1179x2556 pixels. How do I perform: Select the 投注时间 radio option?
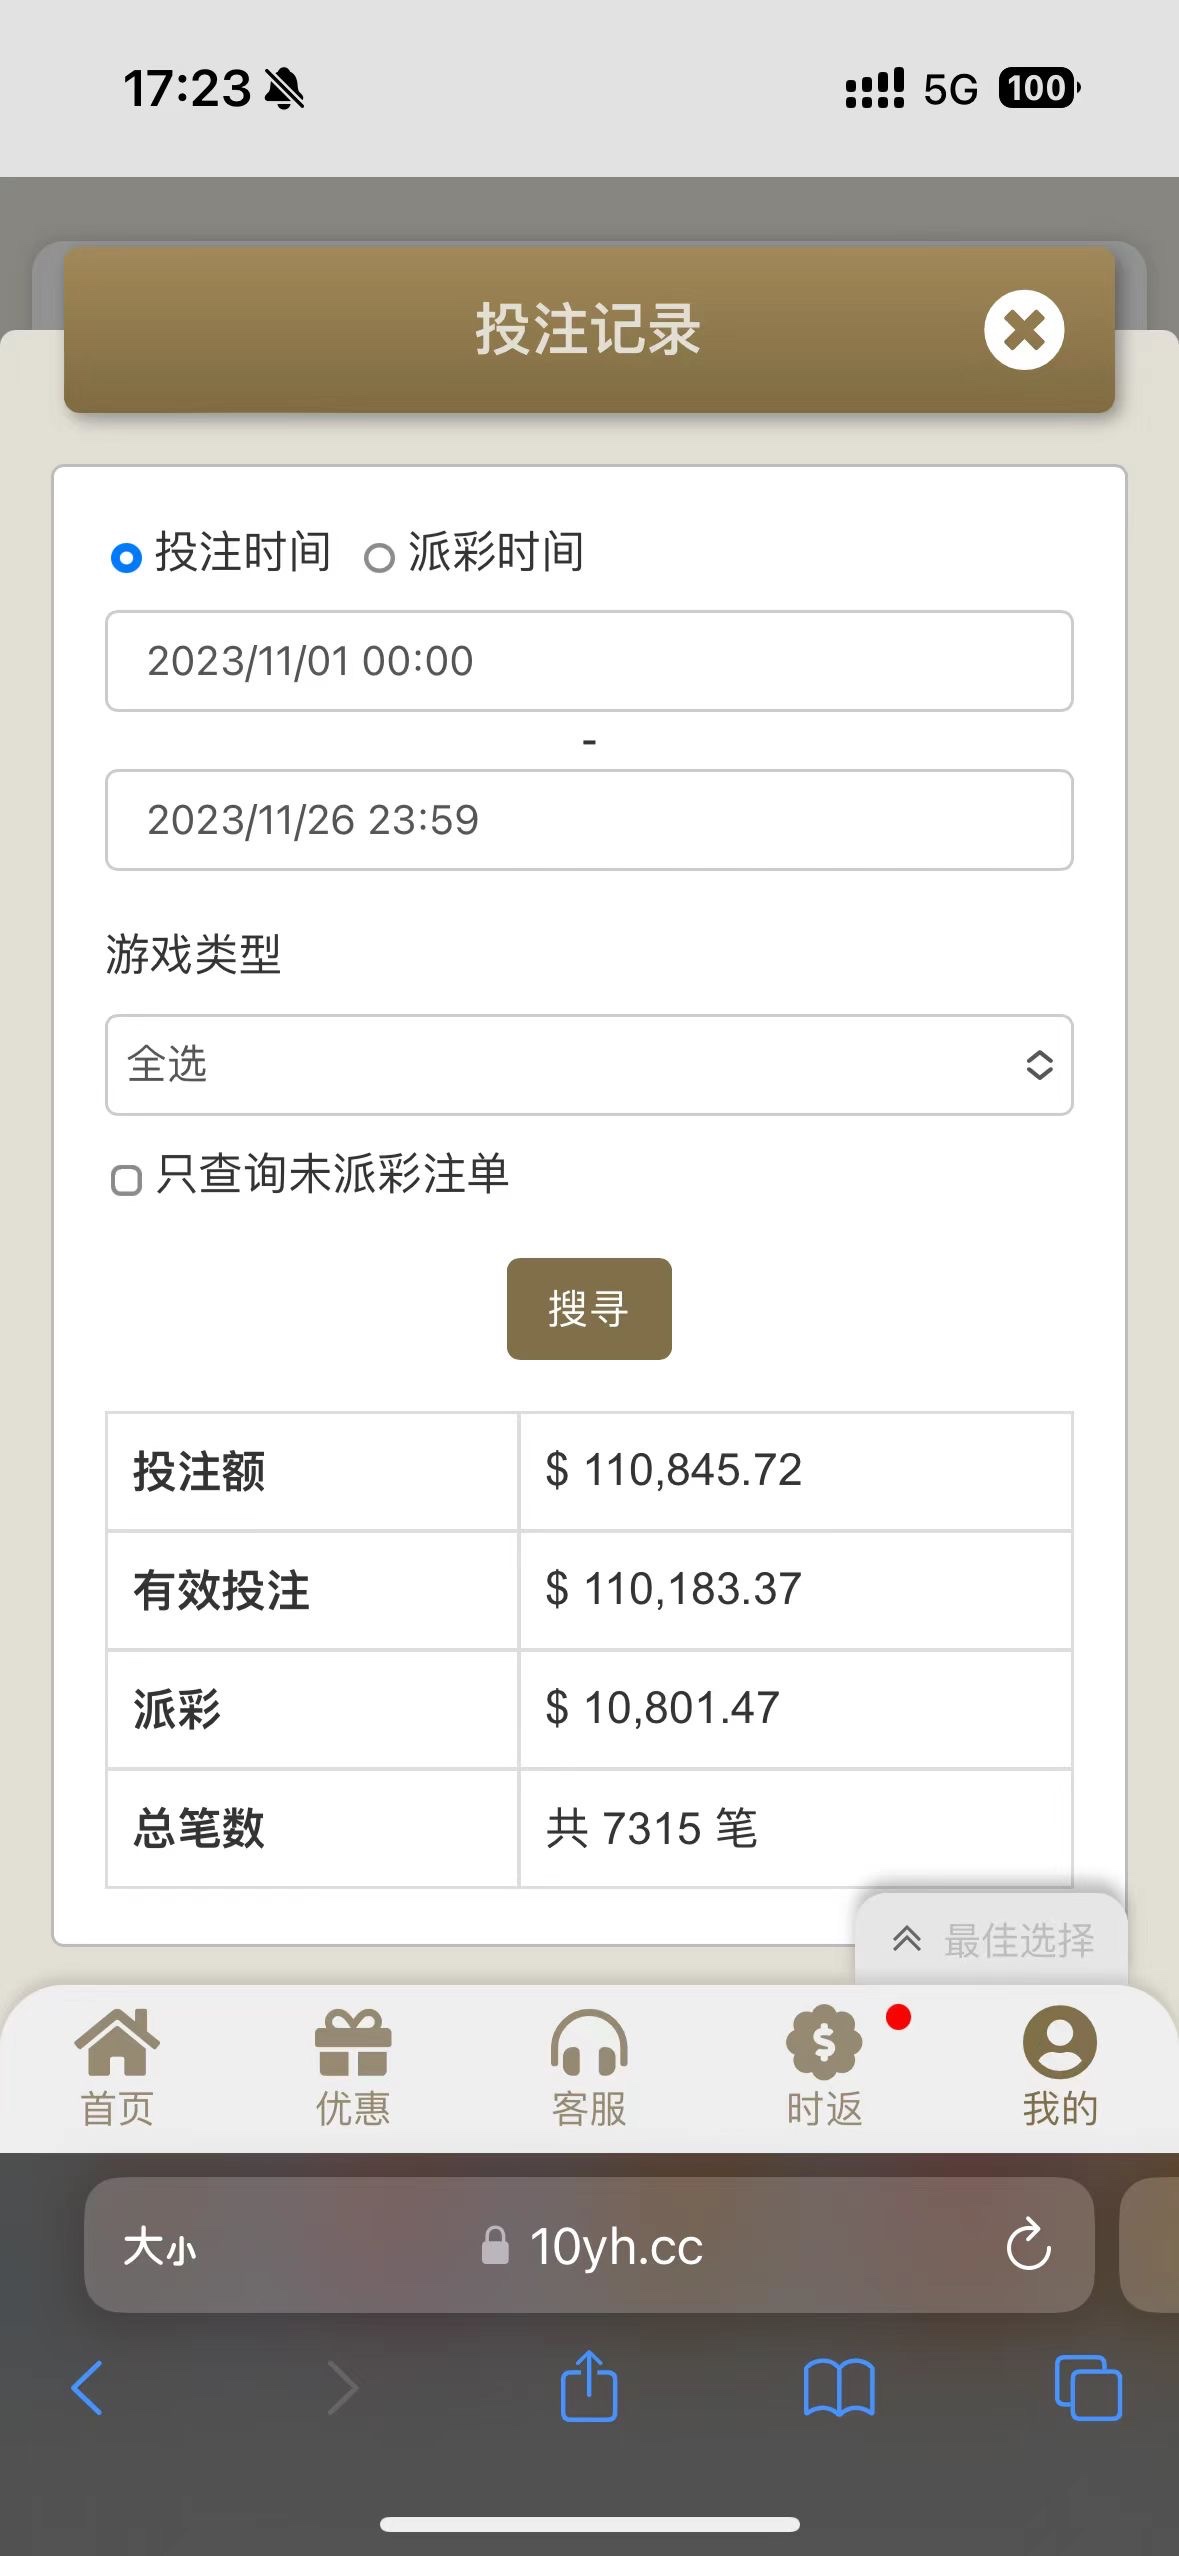(126, 557)
